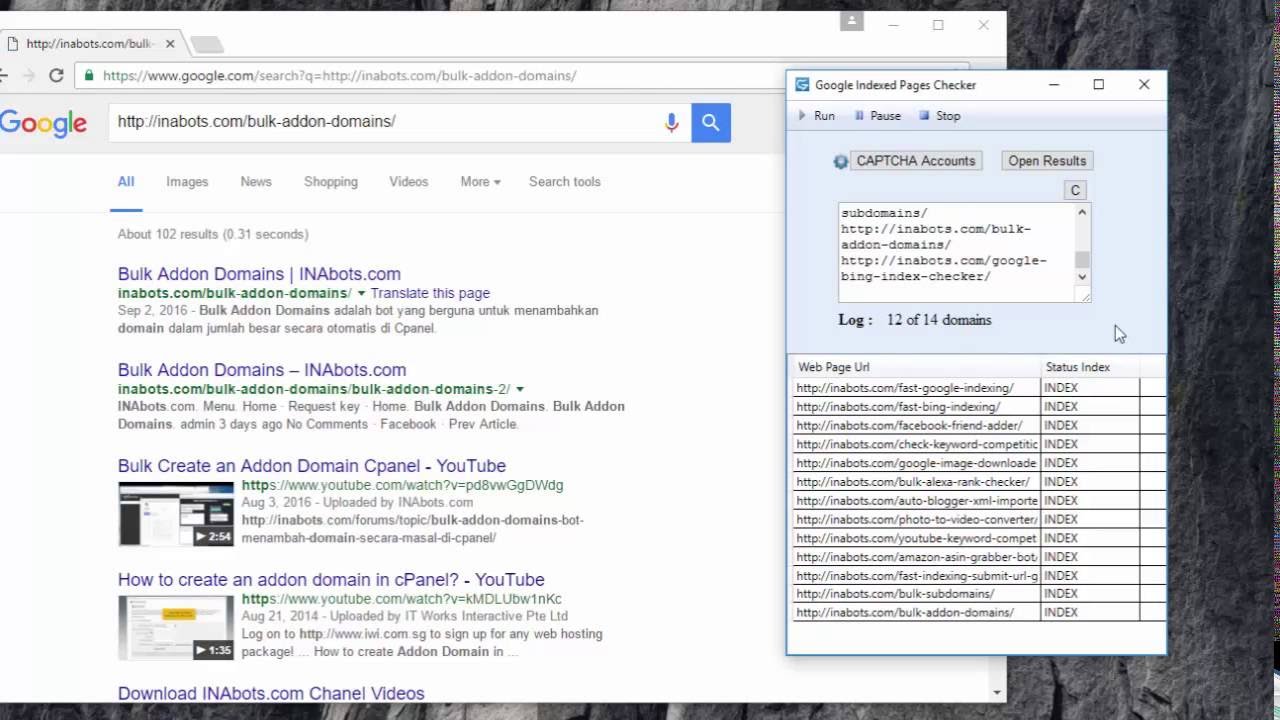Expand the More search options dropdown
Screen dimensions: 1280x720
tap(480, 182)
